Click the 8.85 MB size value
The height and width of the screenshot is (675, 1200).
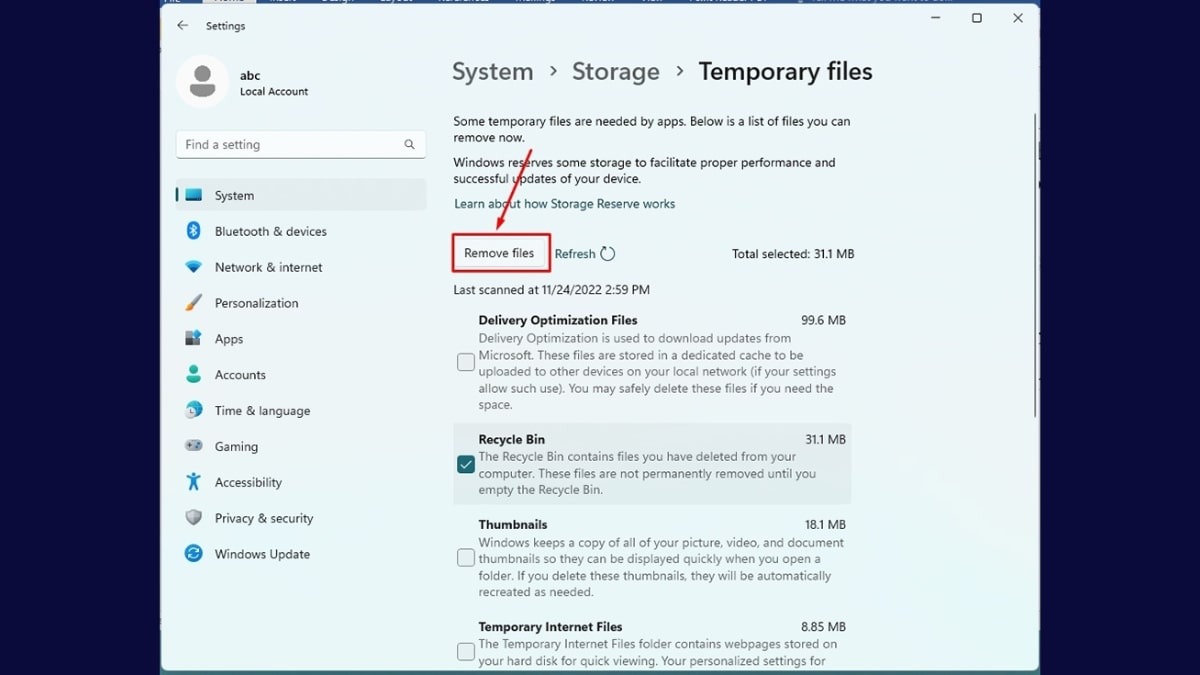[824, 627]
